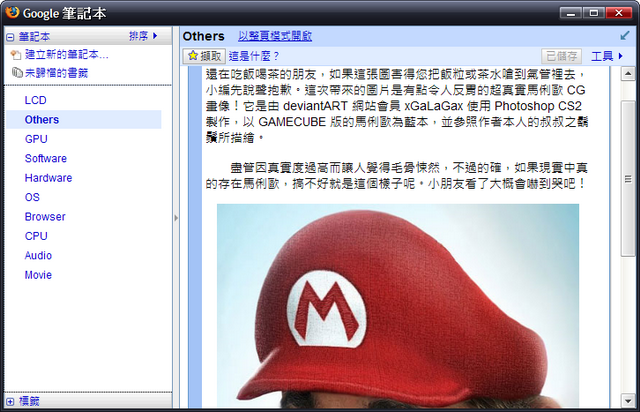This screenshot has height=412, width=640.
Task: Open the 排序 sort dropdown
Action: click(x=143, y=36)
